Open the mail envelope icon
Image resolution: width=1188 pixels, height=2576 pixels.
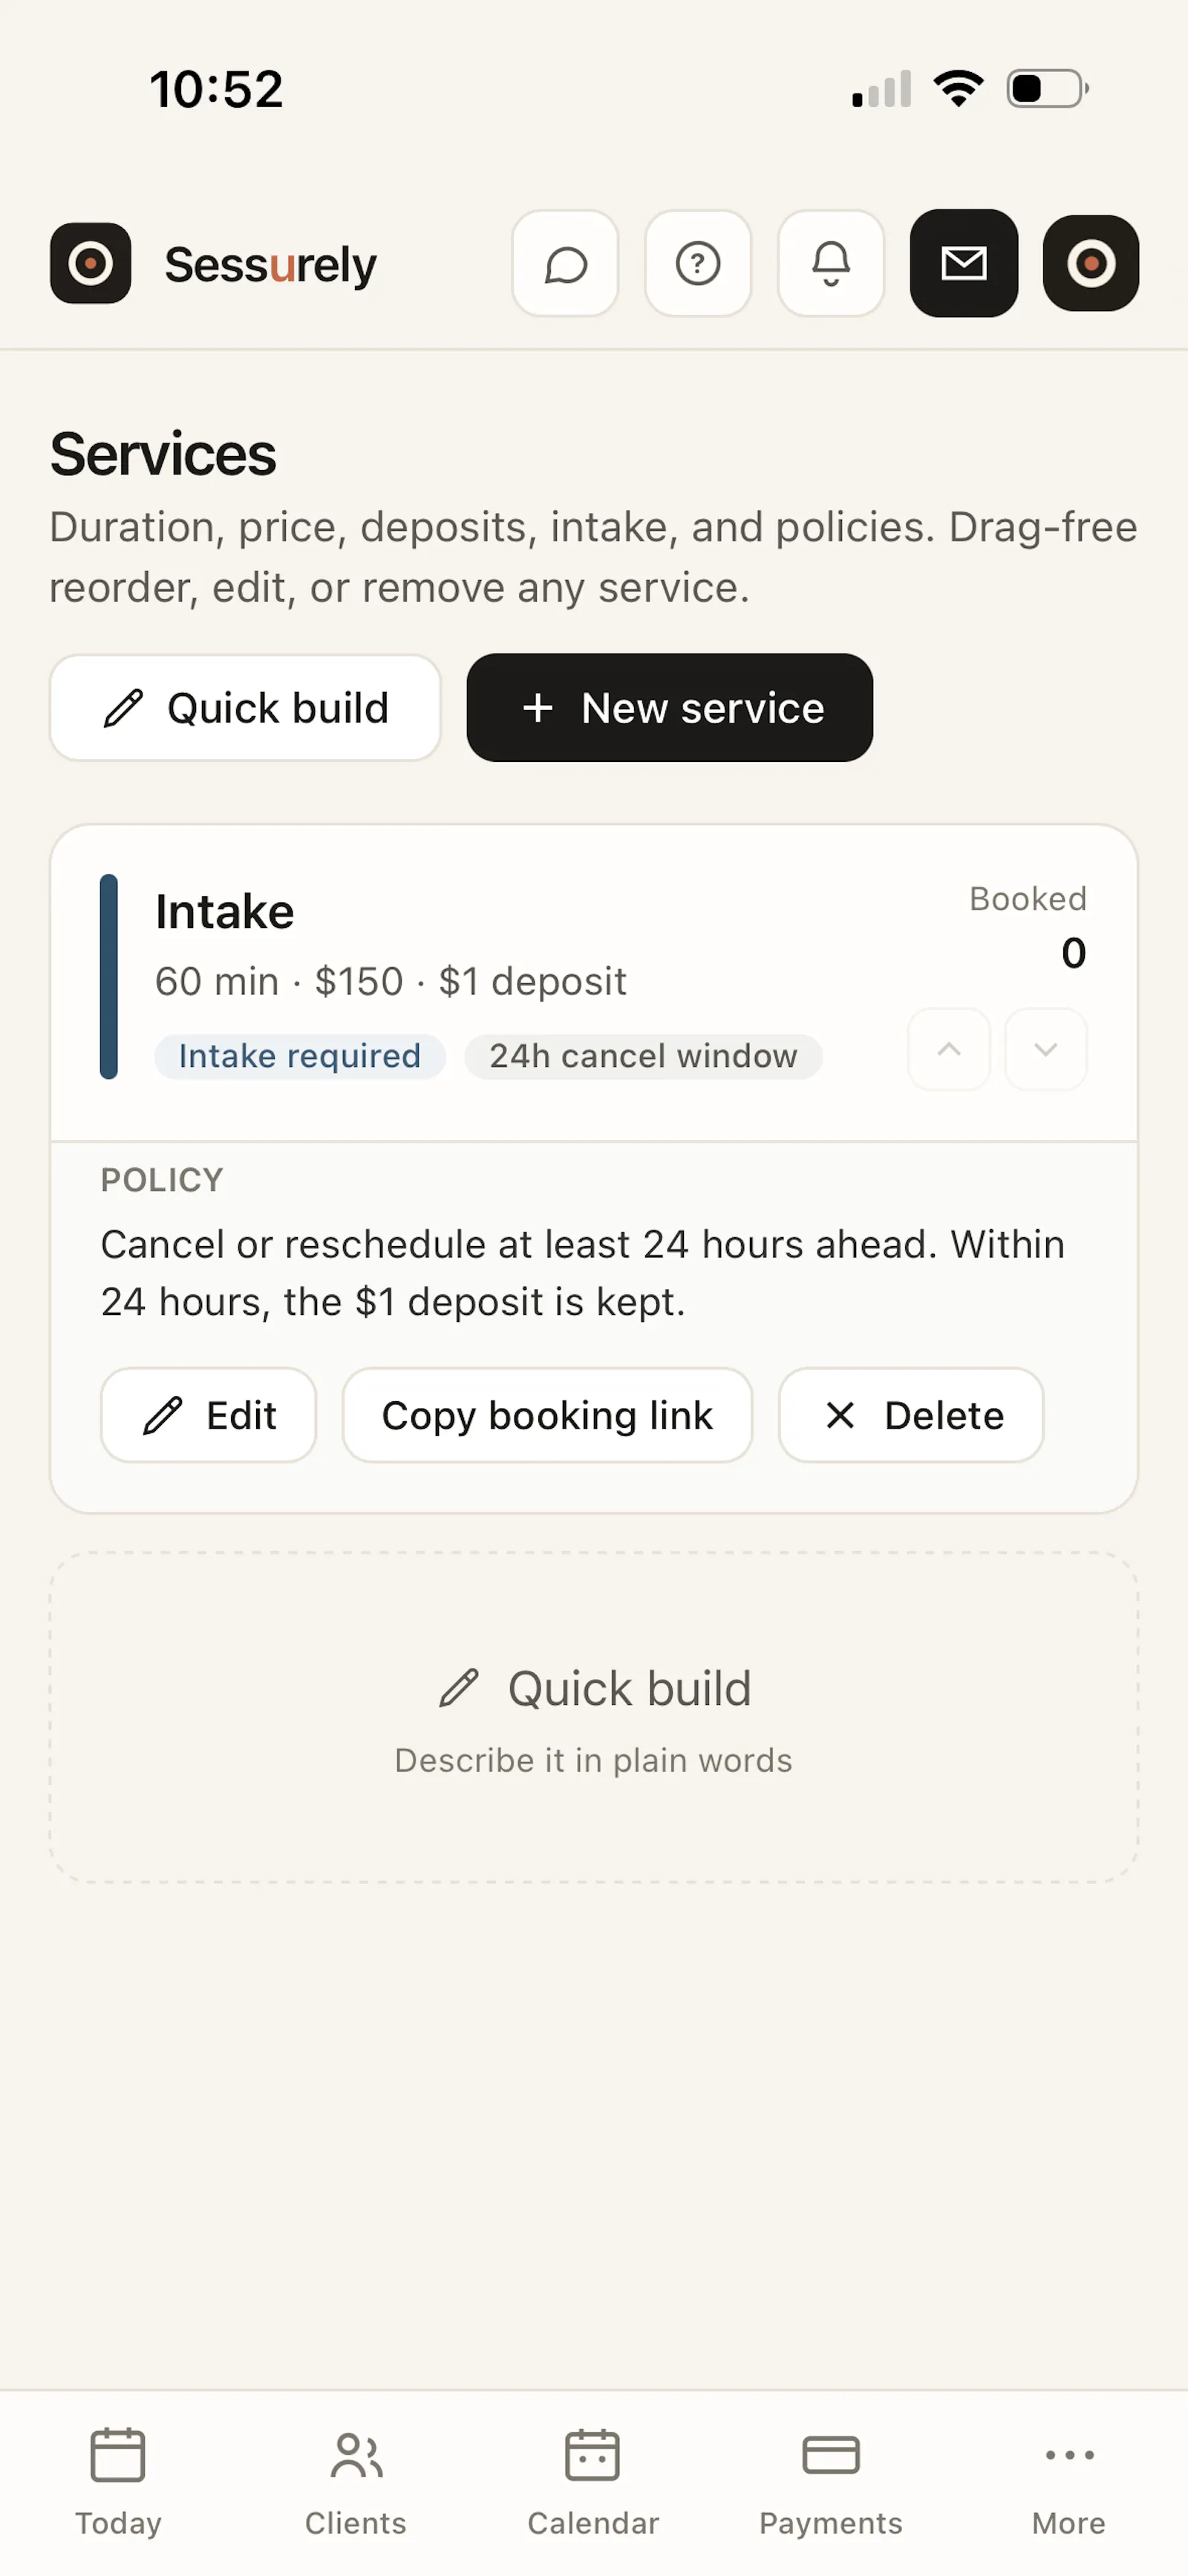[x=964, y=264]
